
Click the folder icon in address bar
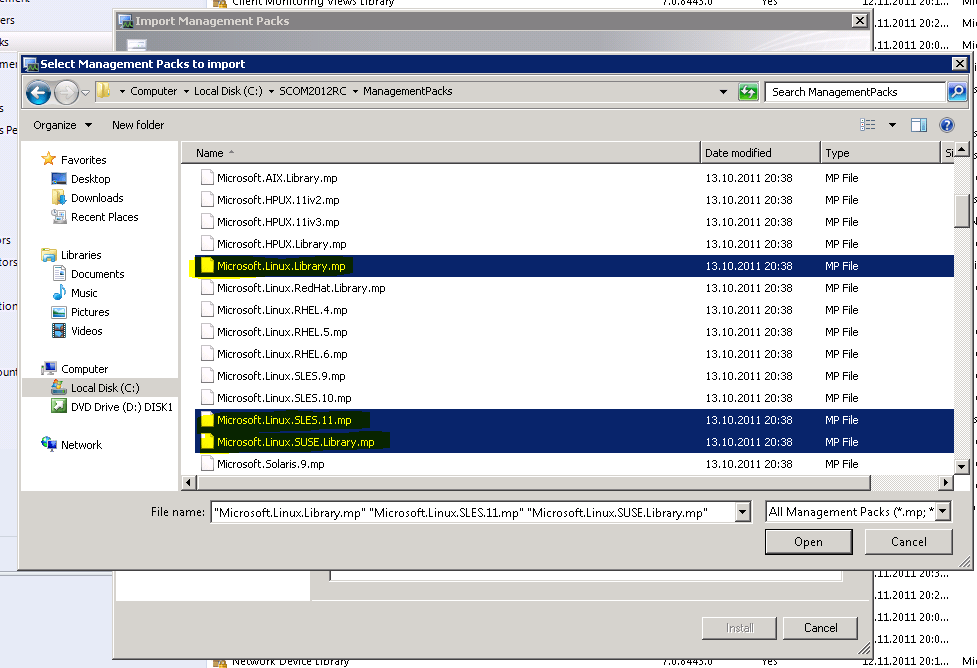[103, 91]
